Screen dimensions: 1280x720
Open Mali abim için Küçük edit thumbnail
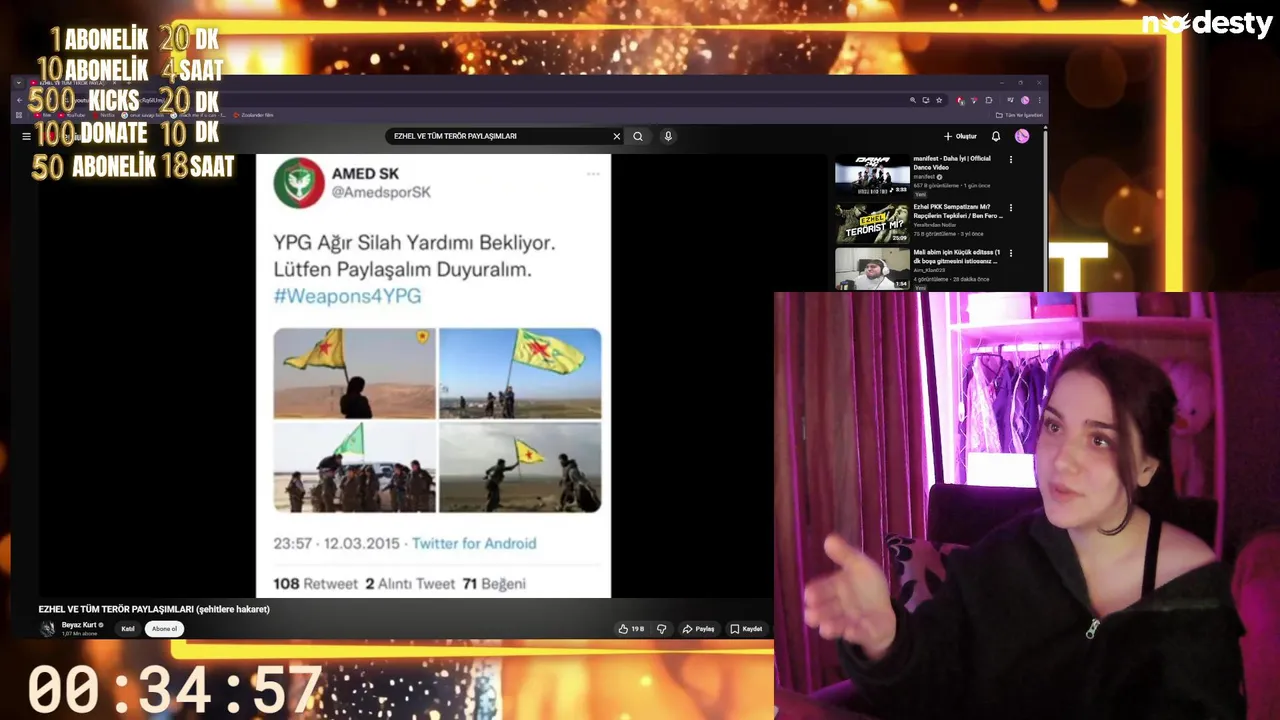point(872,269)
